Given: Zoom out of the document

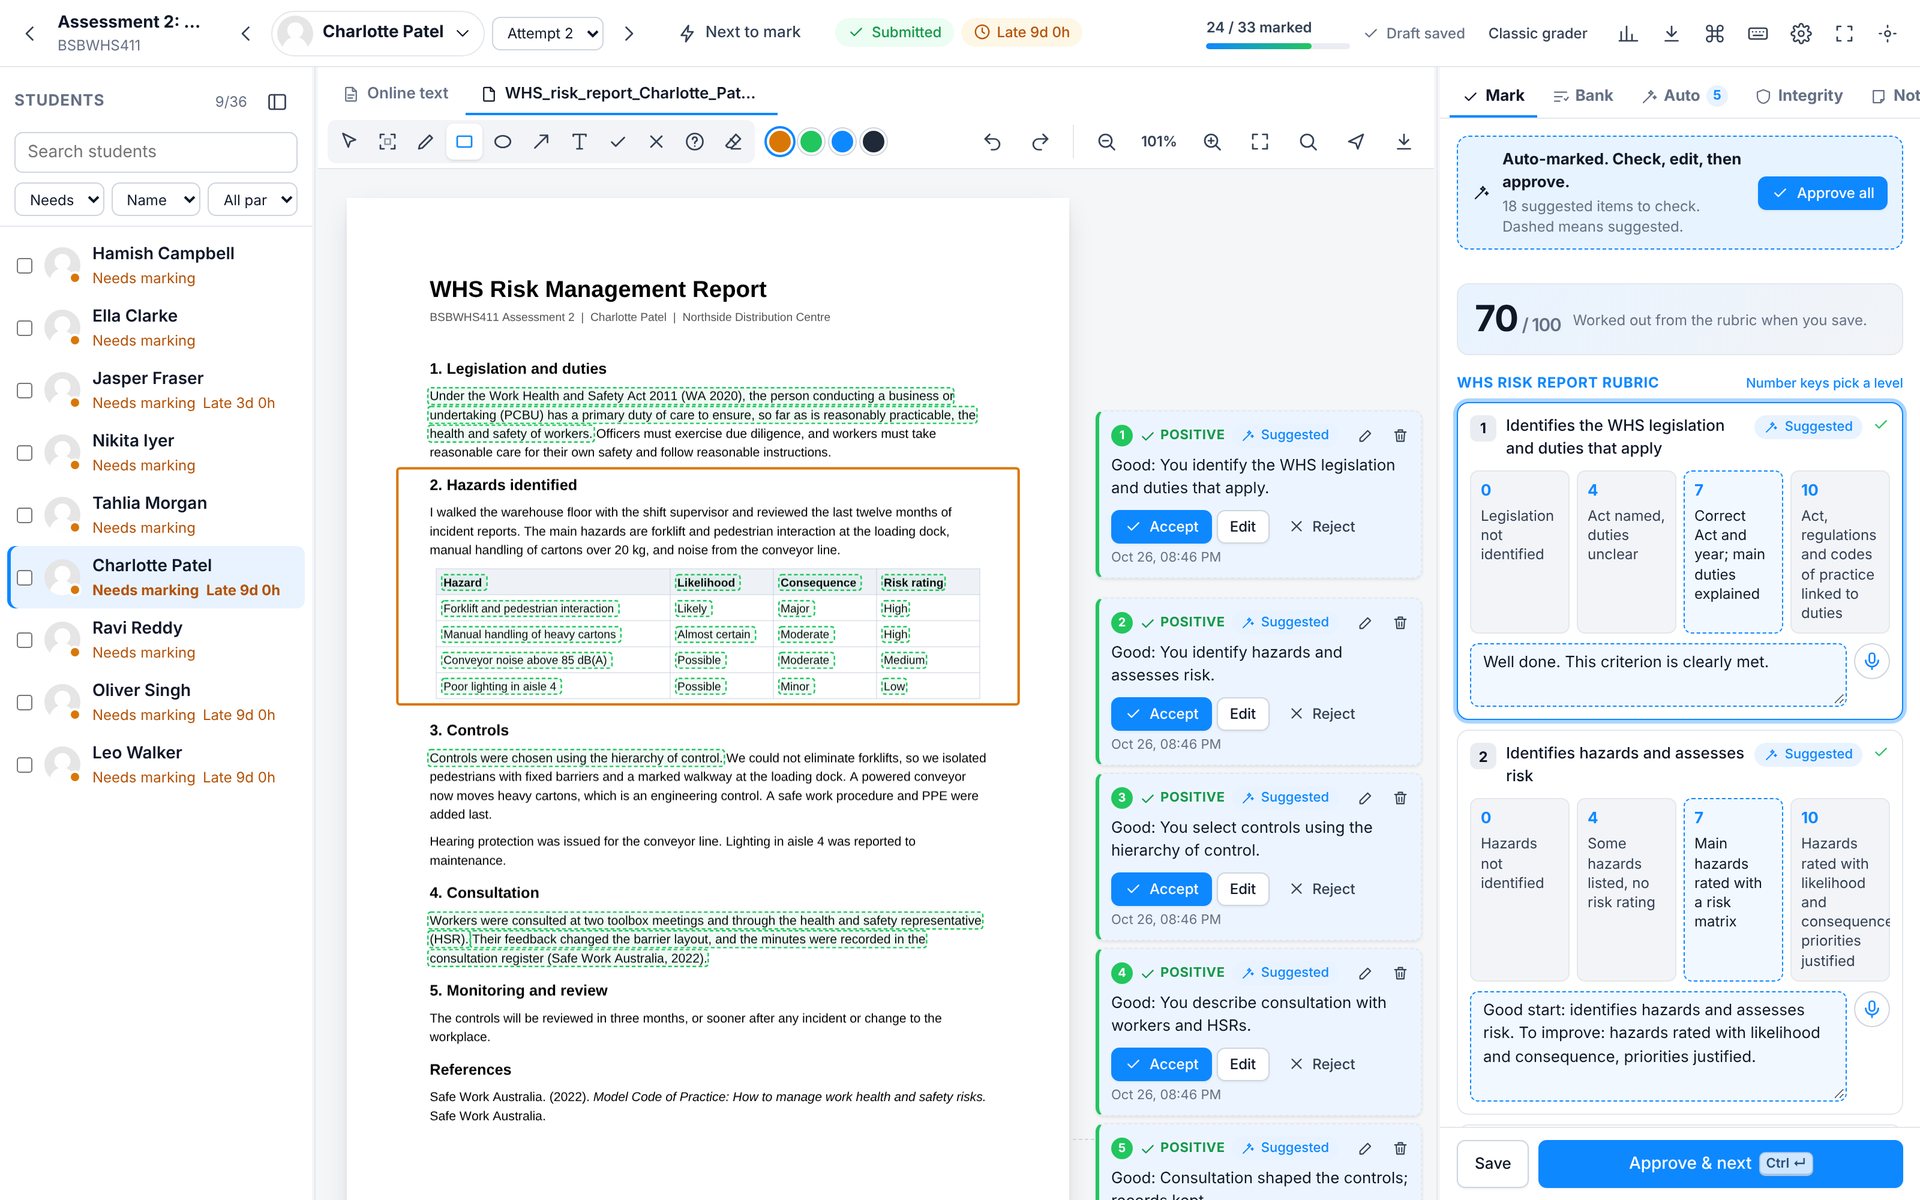Looking at the screenshot, I should click(x=1106, y=142).
